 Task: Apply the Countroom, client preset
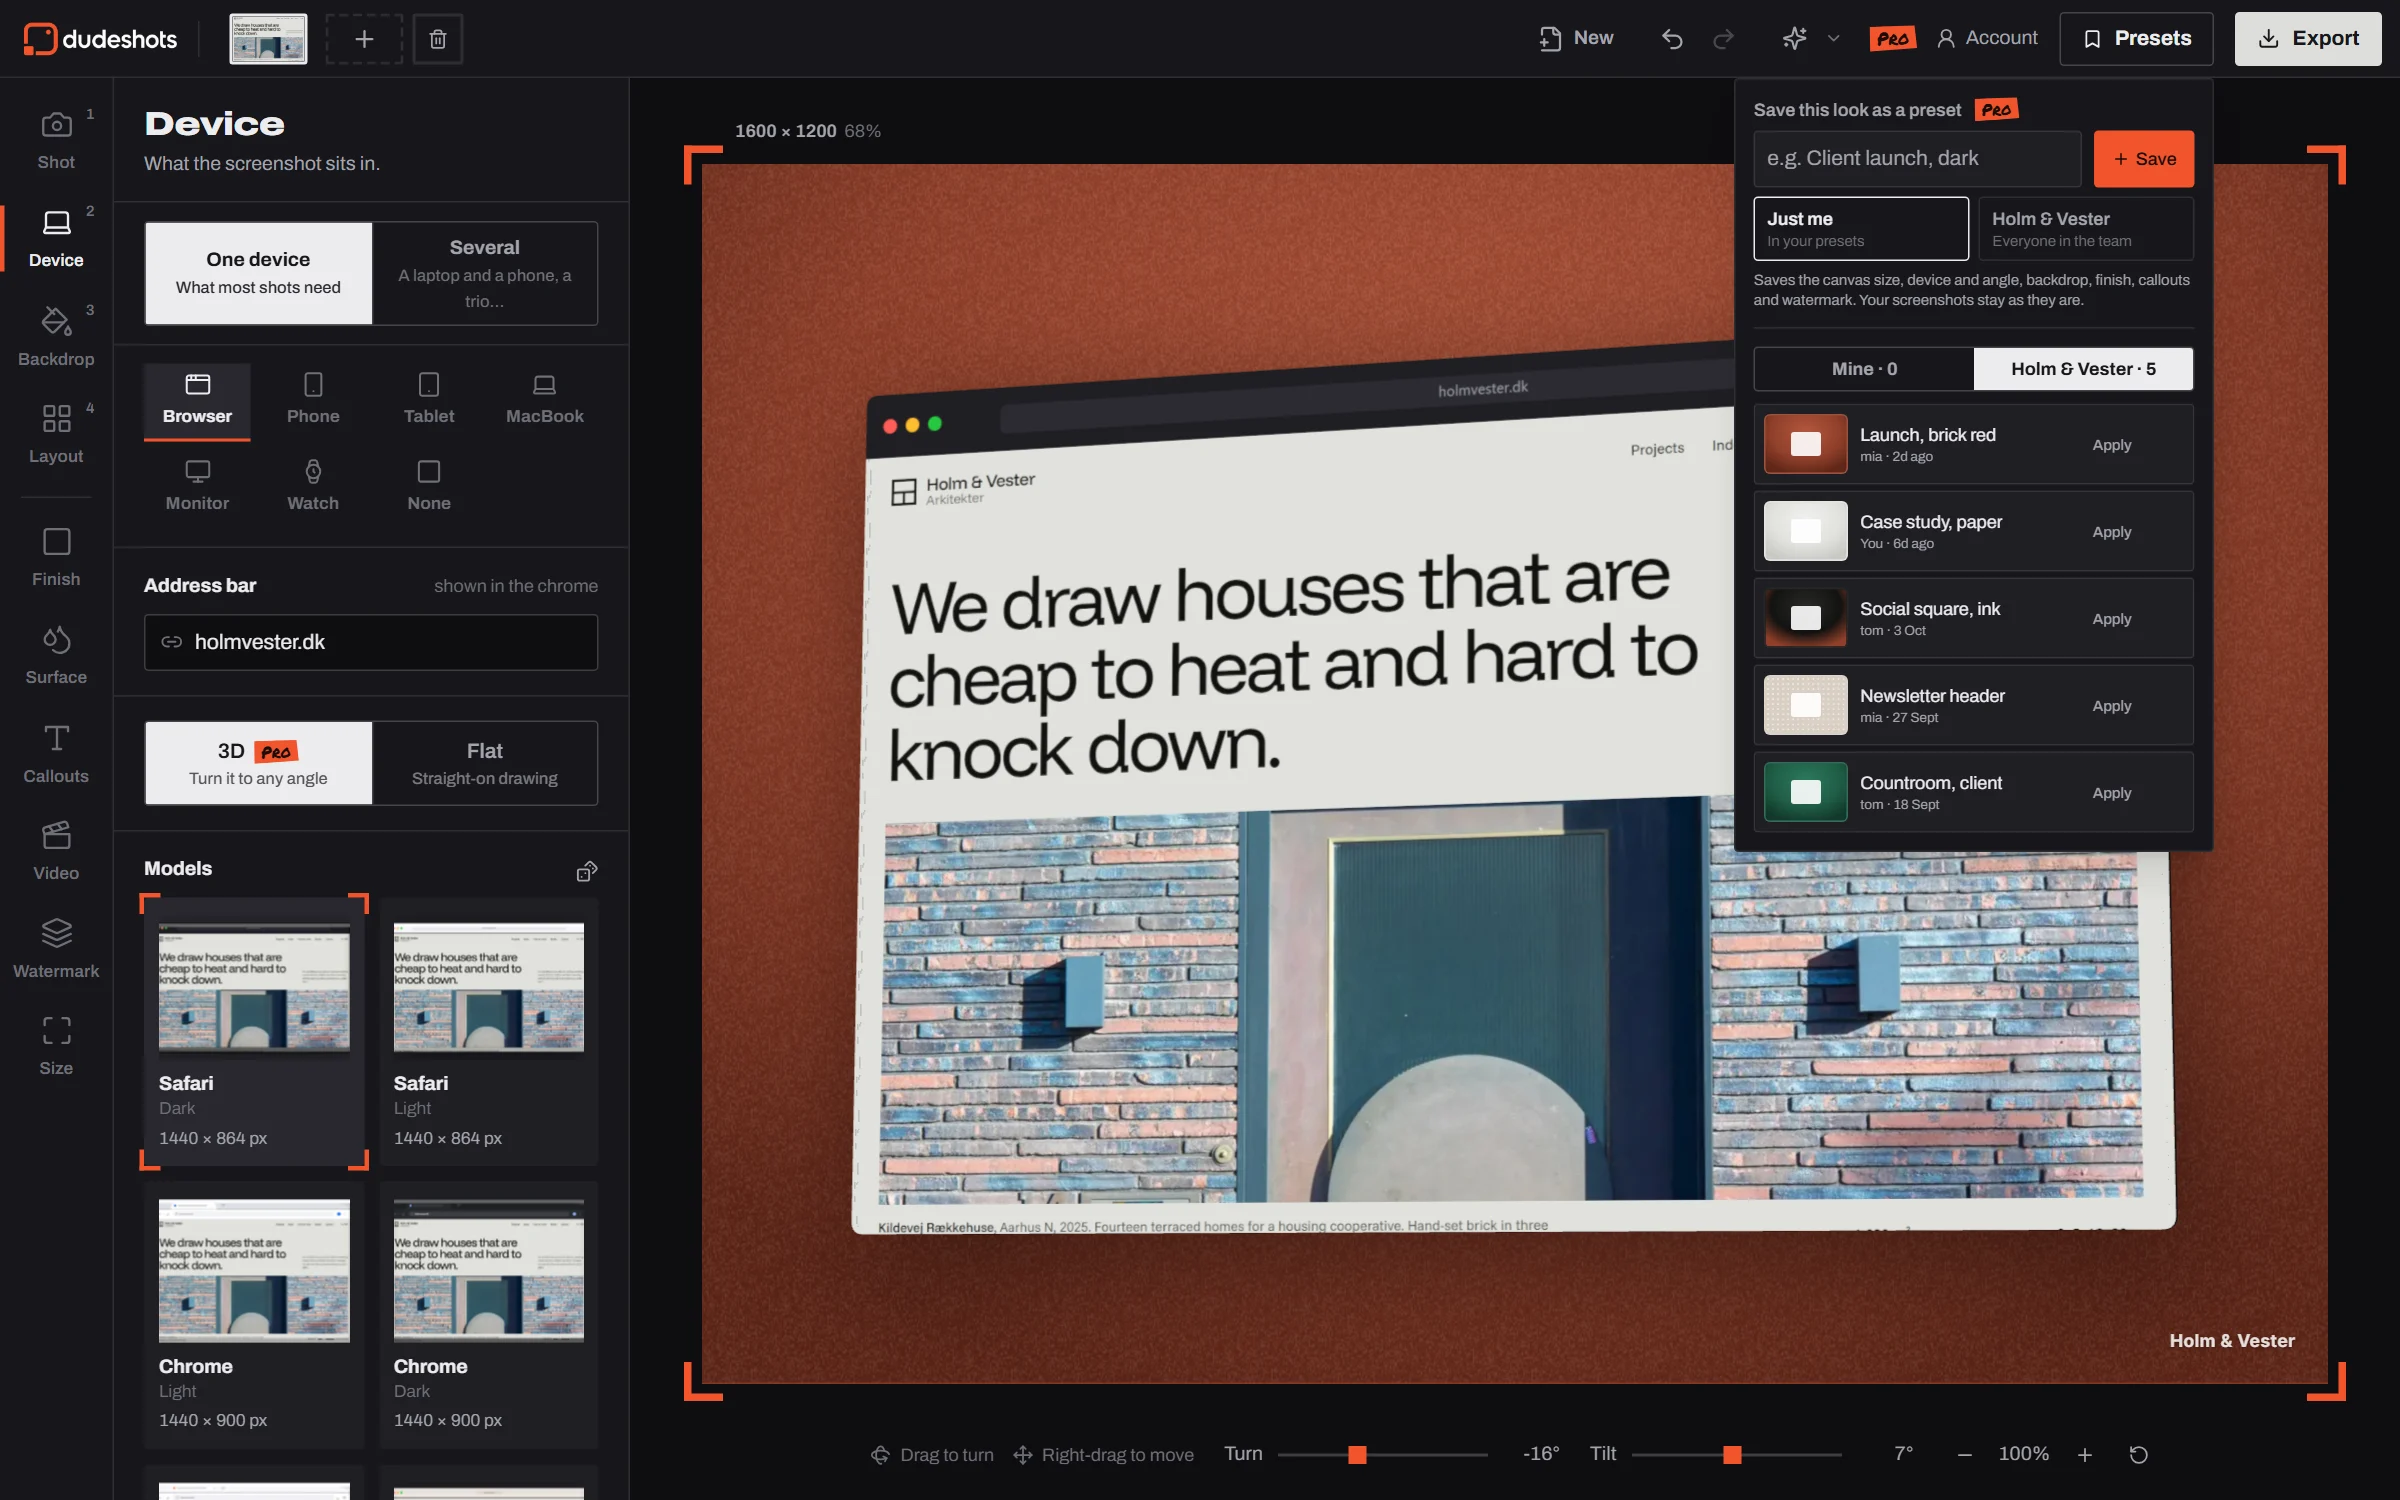click(x=2111, y=793)
